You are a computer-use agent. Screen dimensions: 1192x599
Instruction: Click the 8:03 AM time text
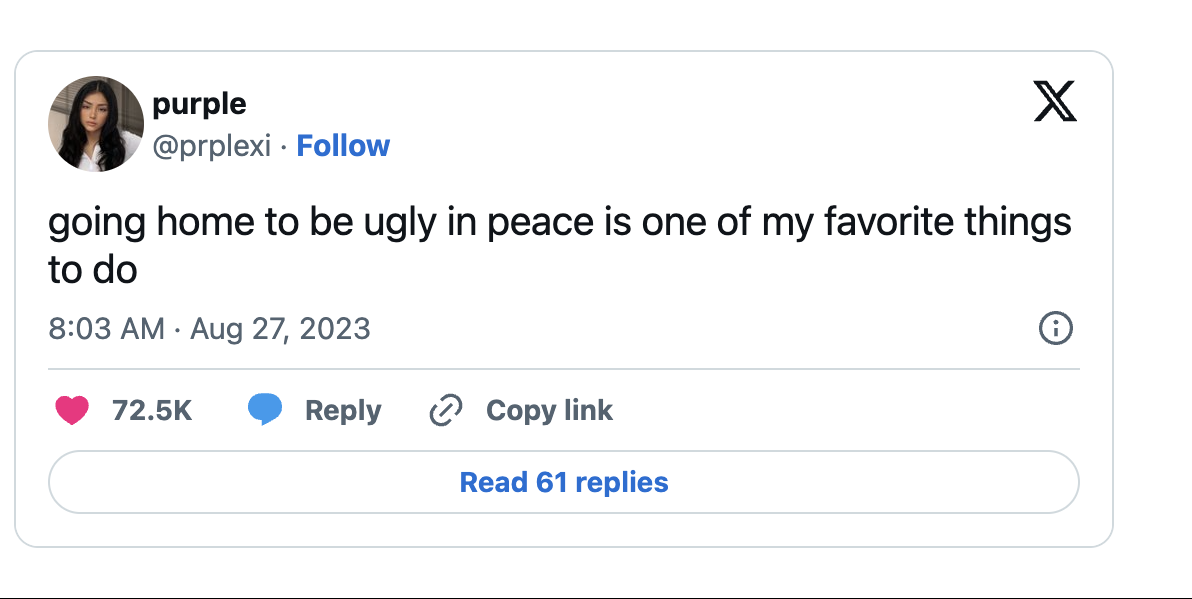(x=106, y=328)
